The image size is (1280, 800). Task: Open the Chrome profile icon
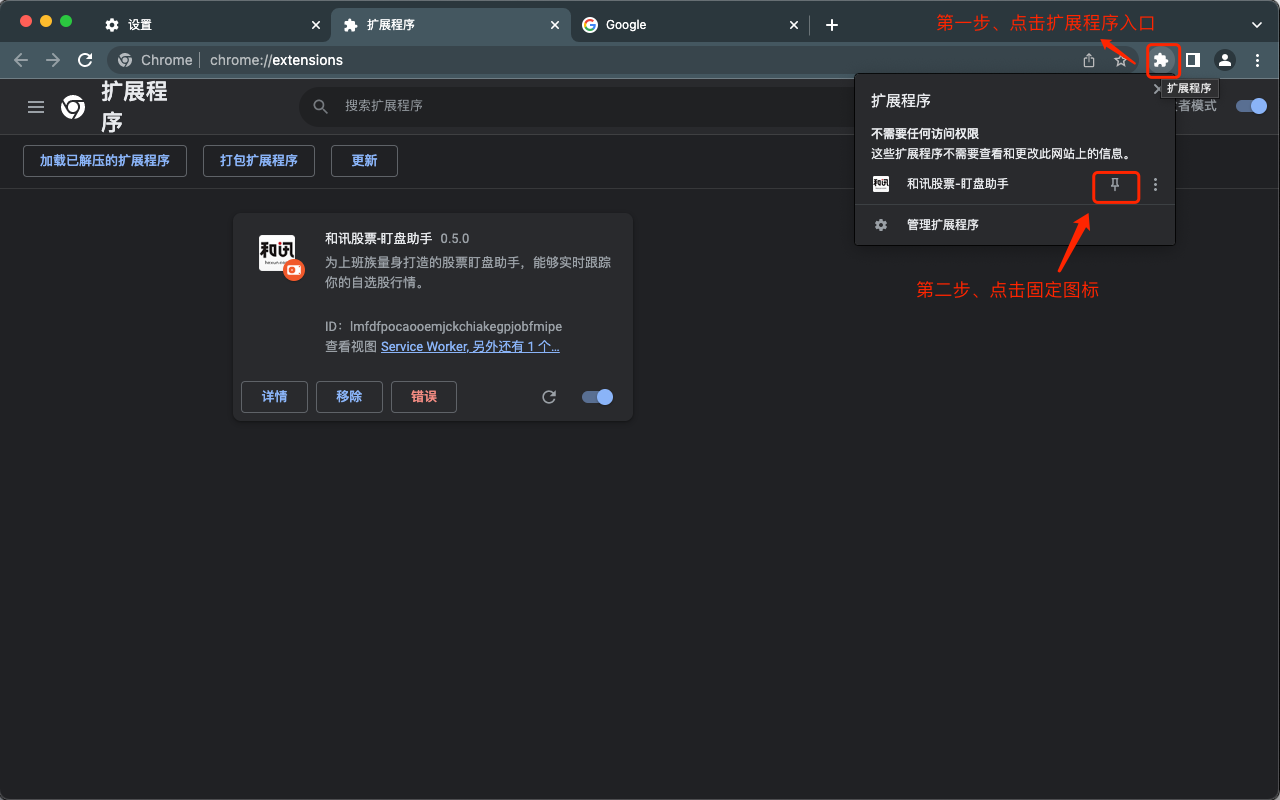(1225, 60)
